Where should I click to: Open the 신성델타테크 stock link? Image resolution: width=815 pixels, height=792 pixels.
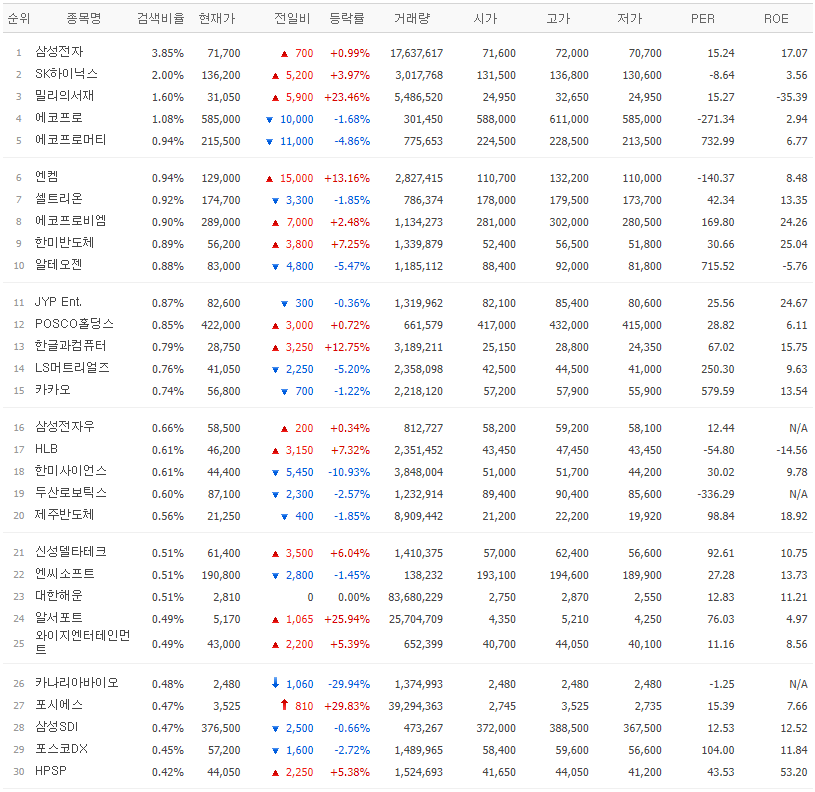click(x=71, y=552)
